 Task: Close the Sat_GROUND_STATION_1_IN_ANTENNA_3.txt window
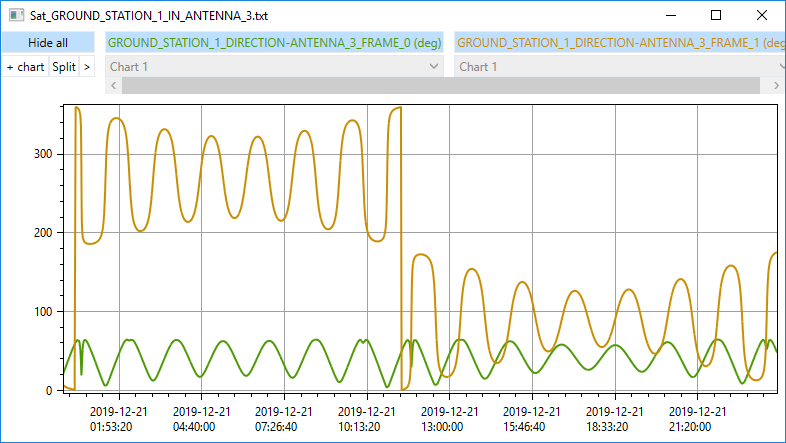tap(762, 16)
